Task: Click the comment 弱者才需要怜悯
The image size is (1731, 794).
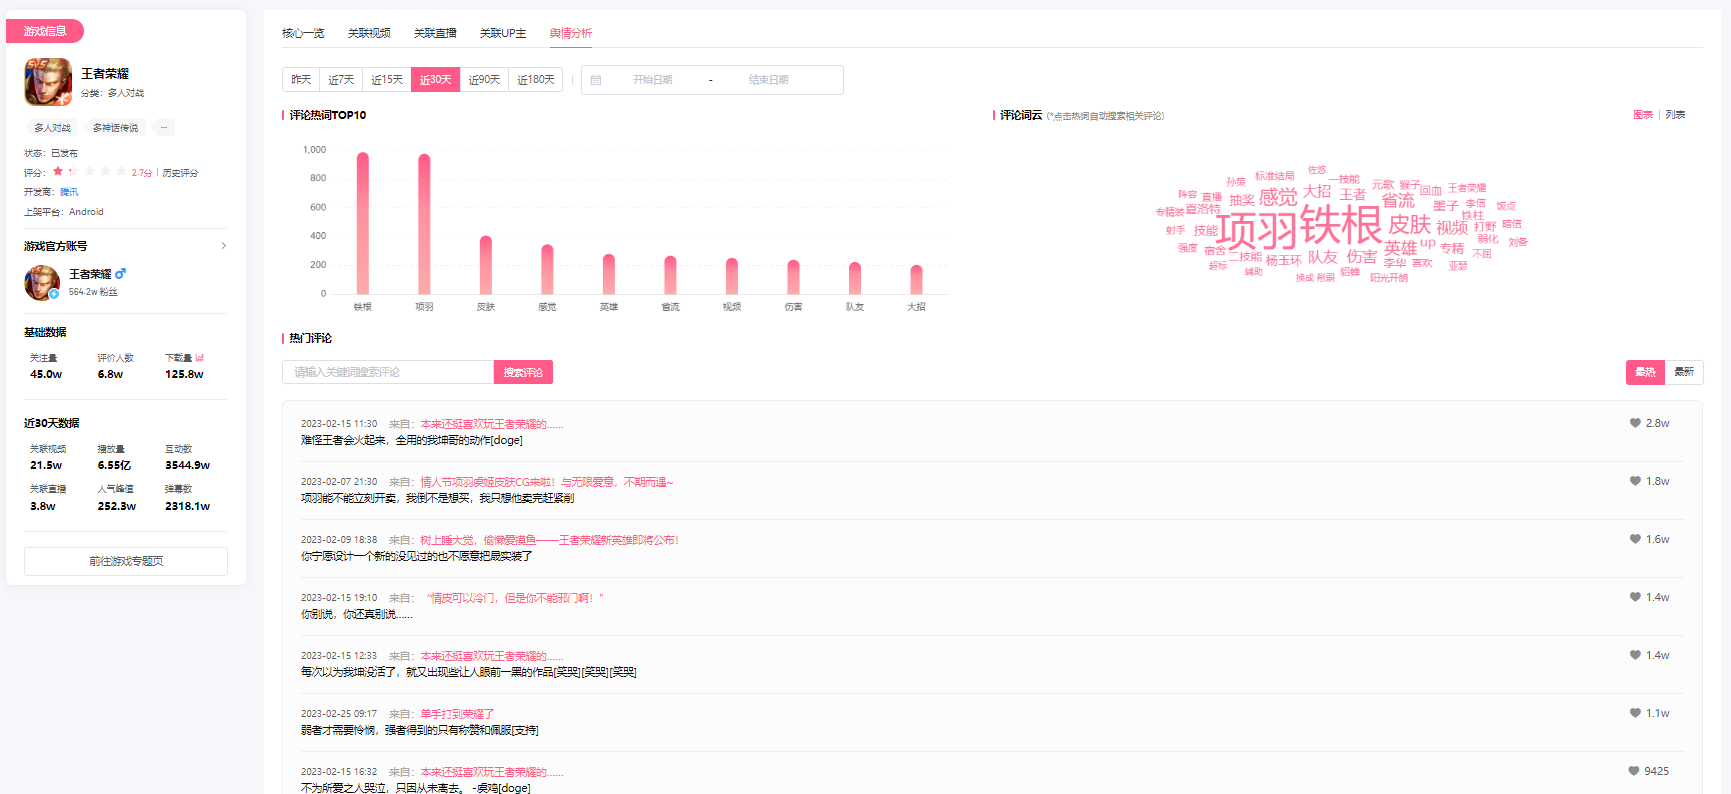Action: pos(420,730)
